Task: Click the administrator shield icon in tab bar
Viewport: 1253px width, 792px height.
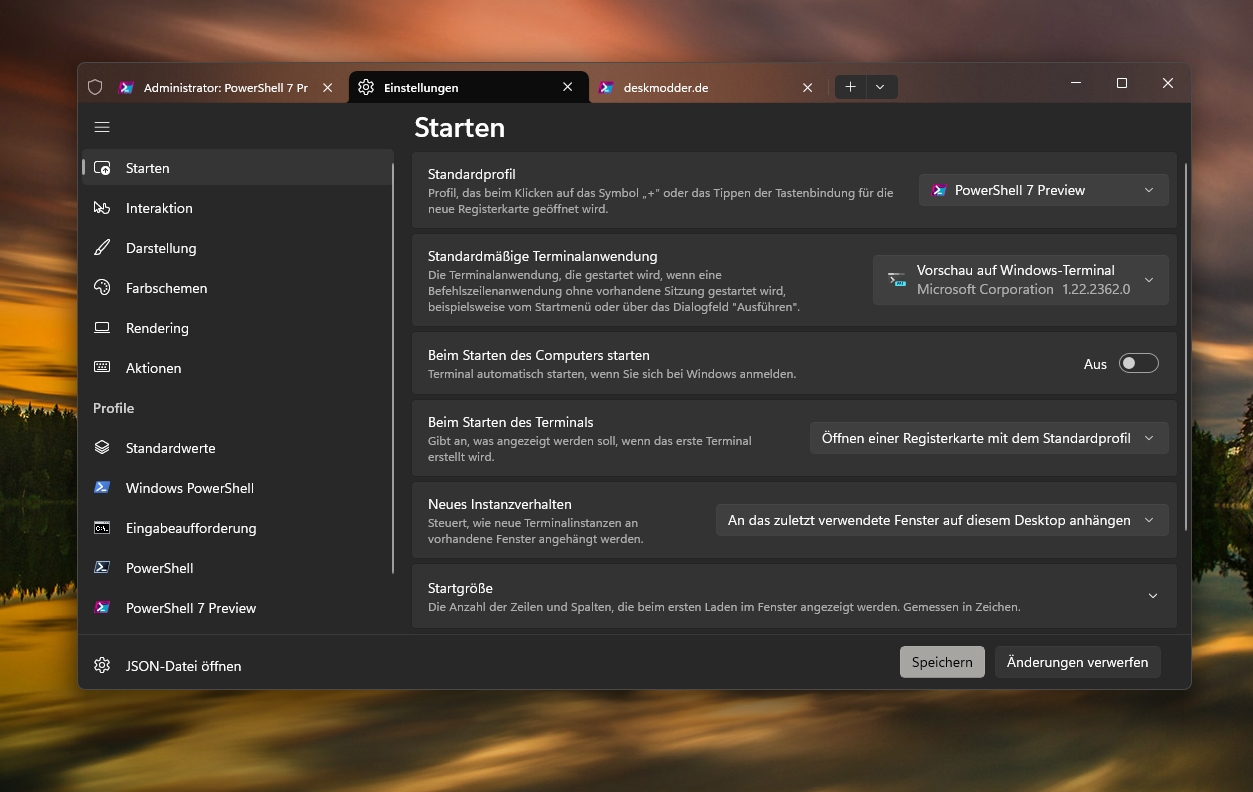Action: point(95,87)
